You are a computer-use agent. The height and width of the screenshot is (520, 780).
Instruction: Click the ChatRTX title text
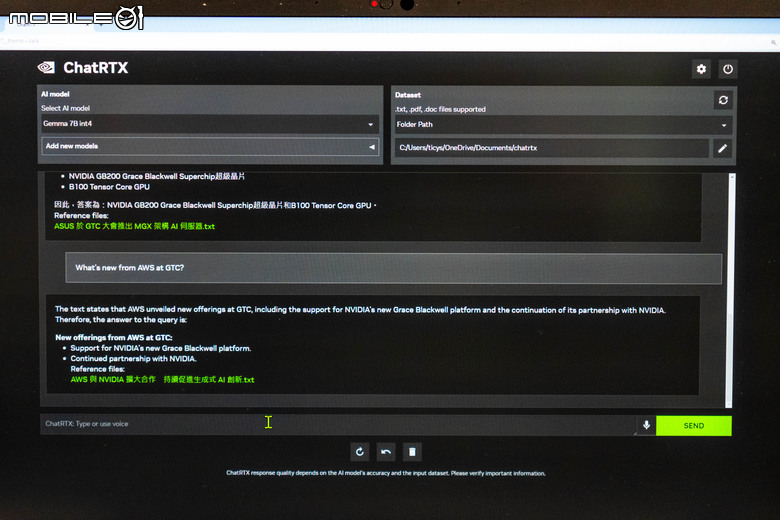(x=96, y=68)
